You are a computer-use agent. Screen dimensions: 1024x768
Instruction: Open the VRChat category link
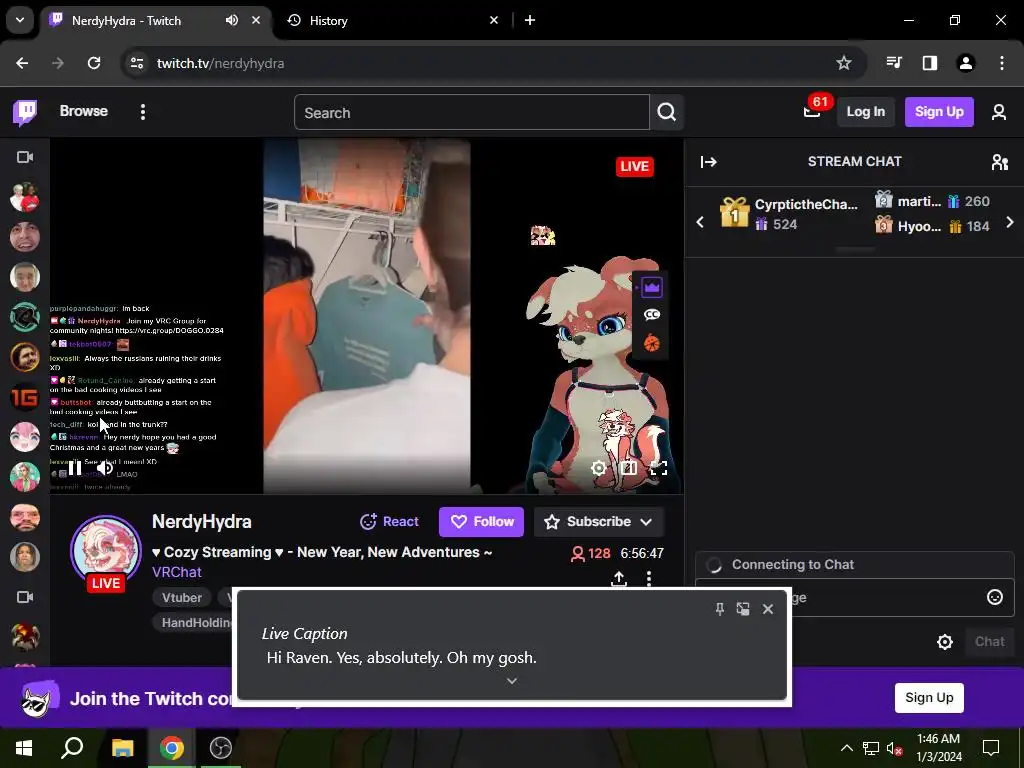click(x=176, y=572)
